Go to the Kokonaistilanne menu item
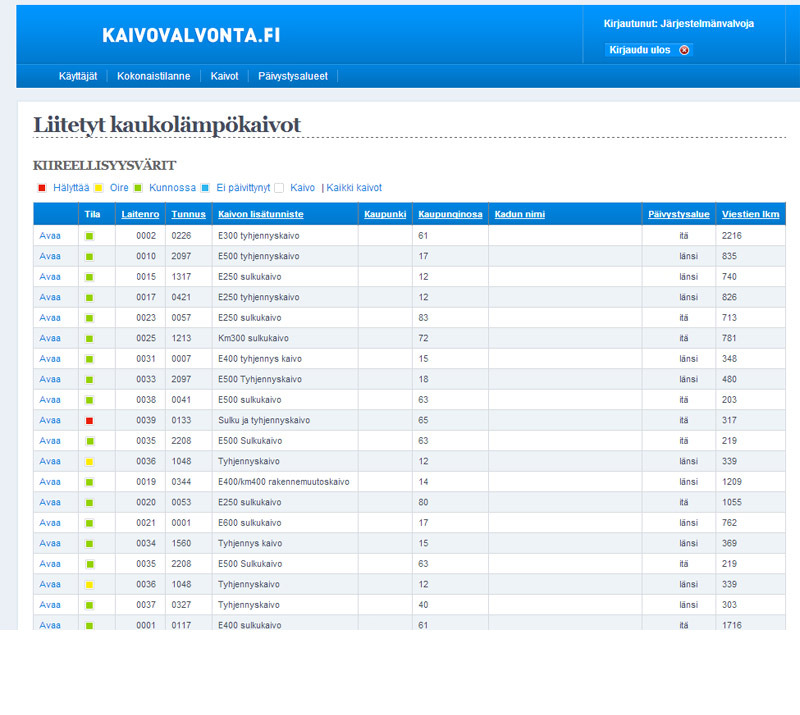The width and height of the screenshot is (800, 715). click(153, 76)
